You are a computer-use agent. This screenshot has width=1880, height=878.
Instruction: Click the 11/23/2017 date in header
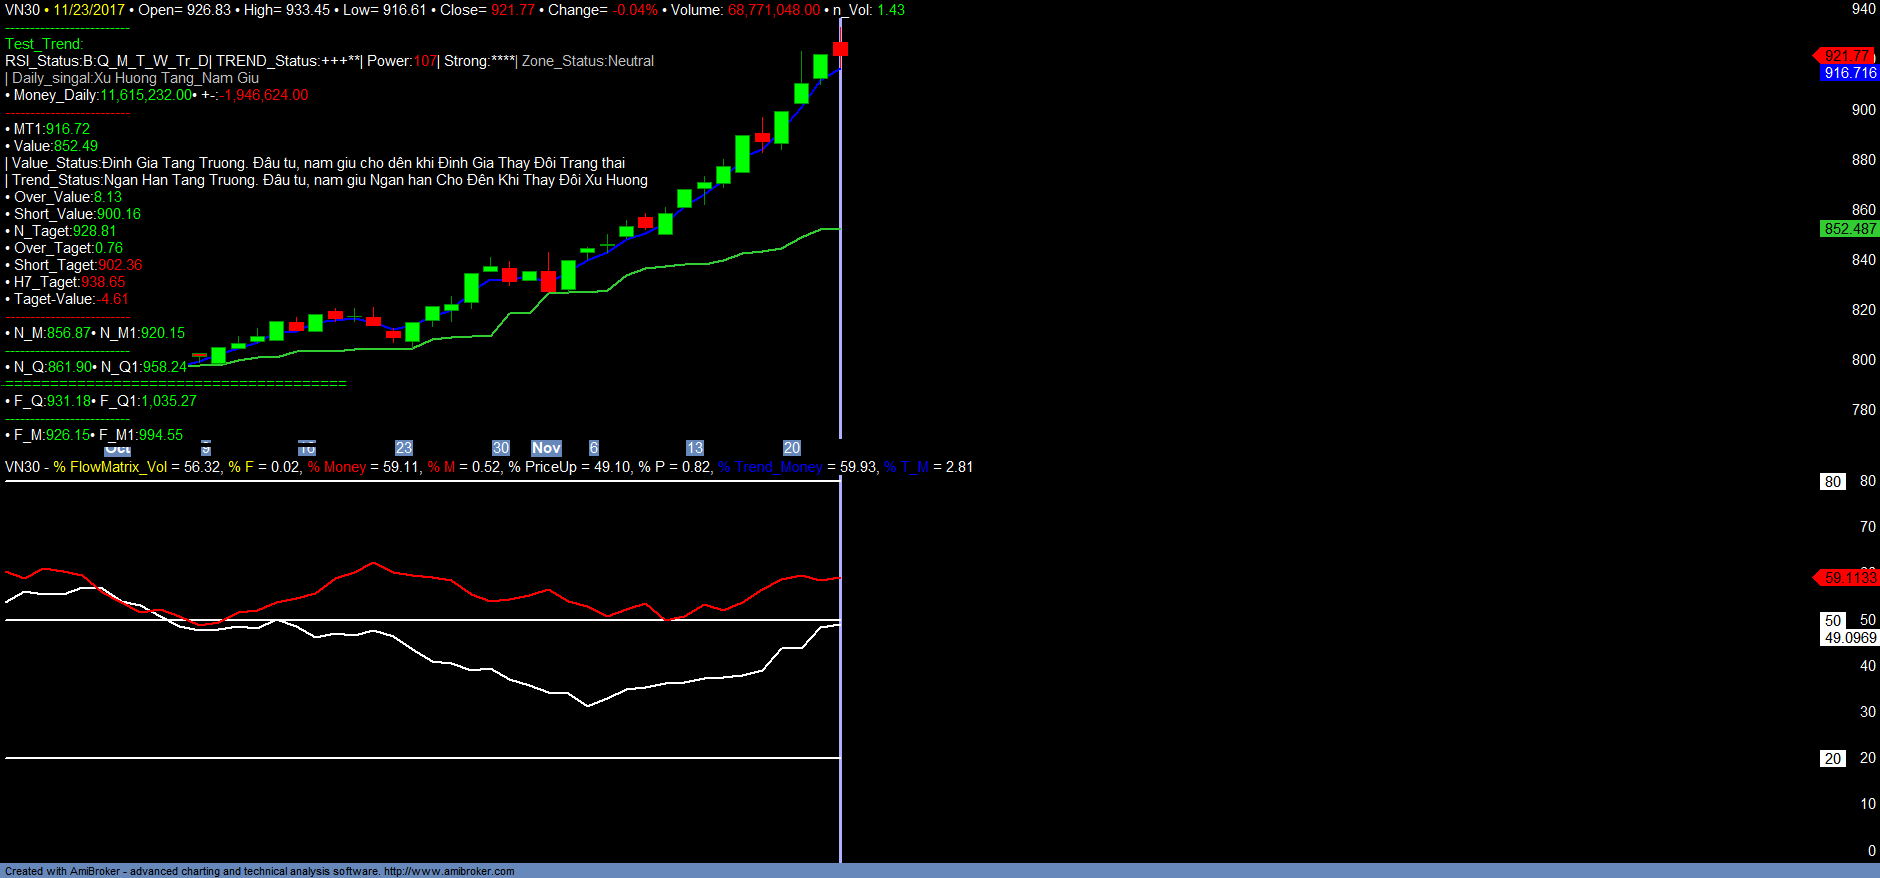89,10
